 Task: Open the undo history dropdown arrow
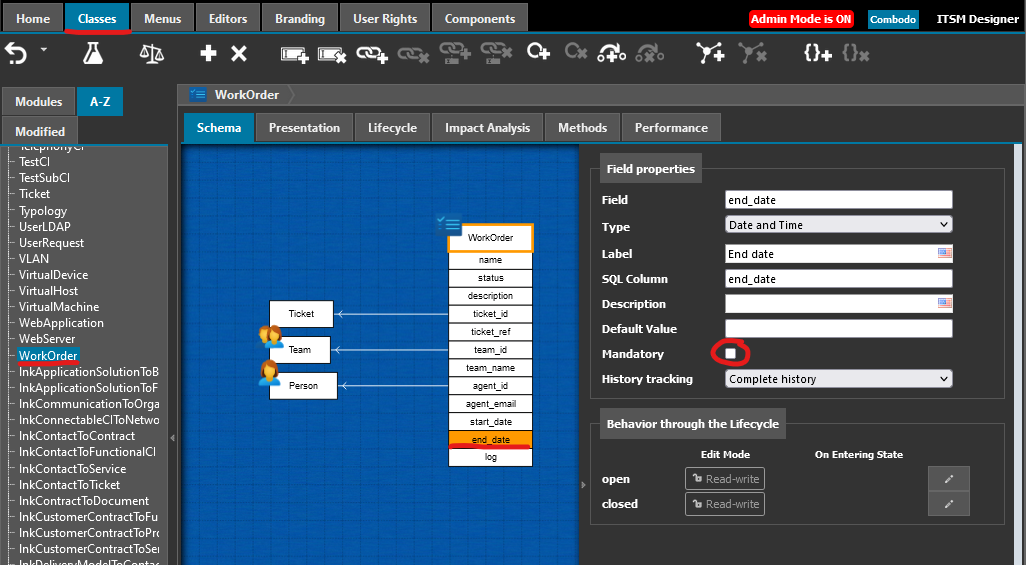click(x=44, y=49)
